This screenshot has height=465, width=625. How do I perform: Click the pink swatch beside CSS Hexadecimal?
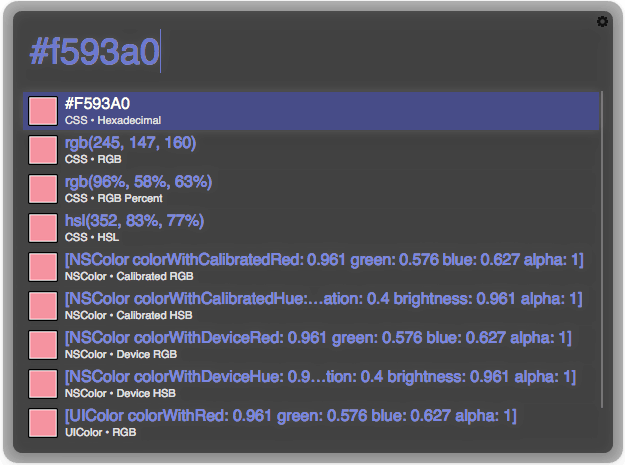(x=43, y=111)
